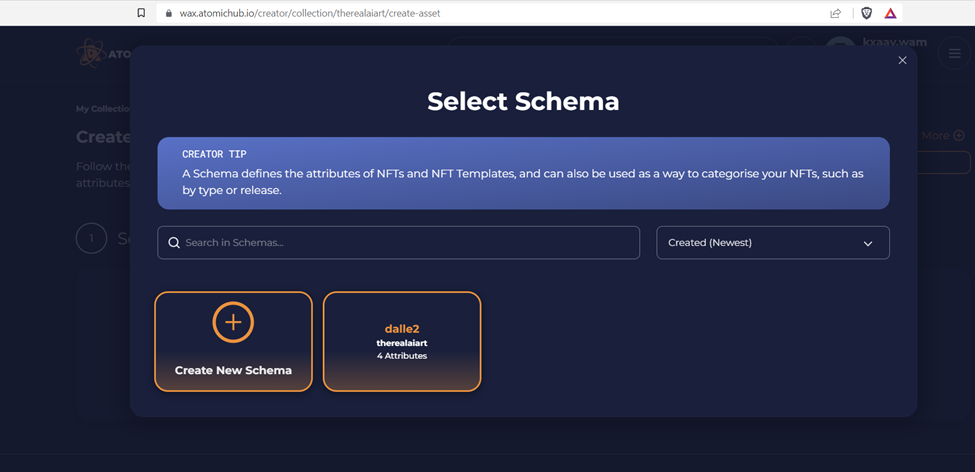This screenshot has width=975, height=472.
Task: Open the Brave Shields lion icon
Action: [x=866, y=13]
